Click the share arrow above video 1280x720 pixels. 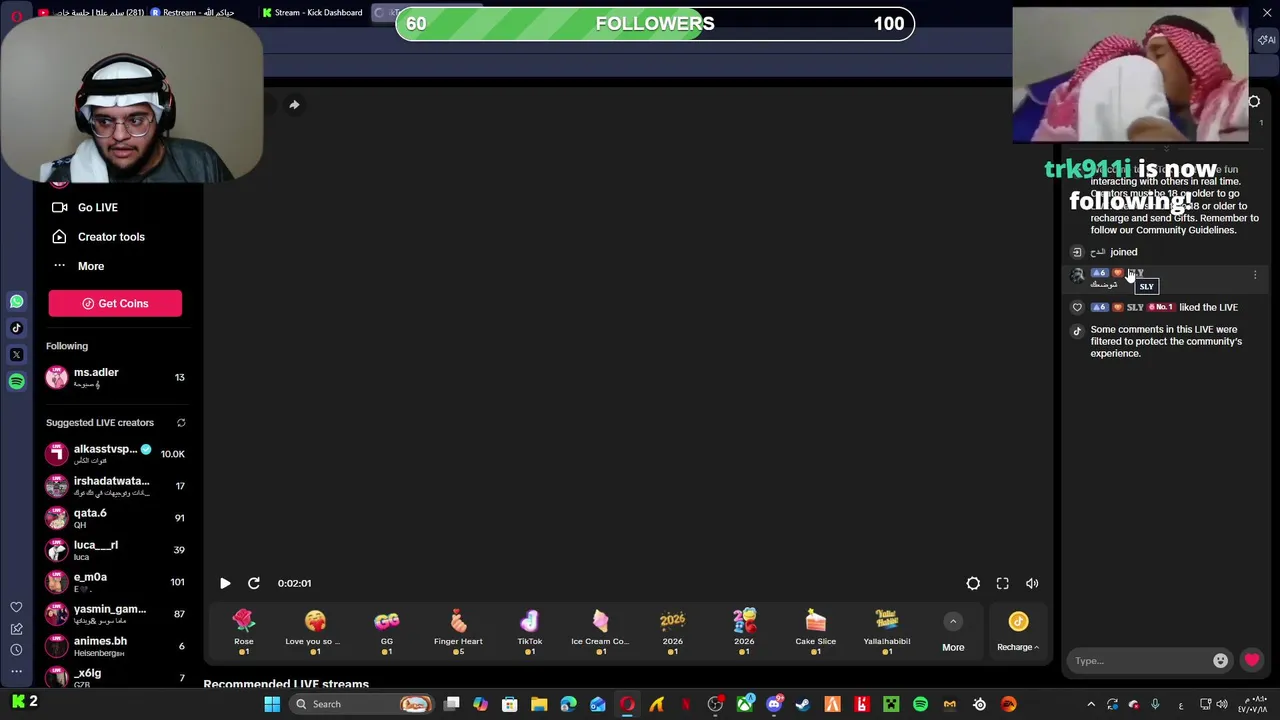[x=294, y=105]
